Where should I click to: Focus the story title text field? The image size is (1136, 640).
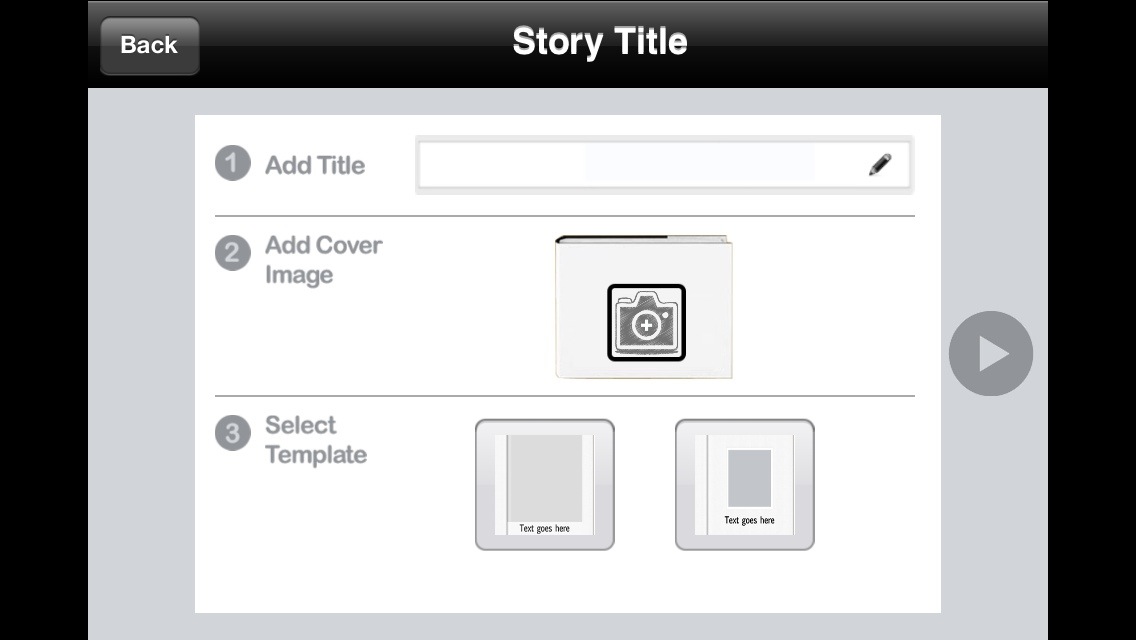[640, 165]
